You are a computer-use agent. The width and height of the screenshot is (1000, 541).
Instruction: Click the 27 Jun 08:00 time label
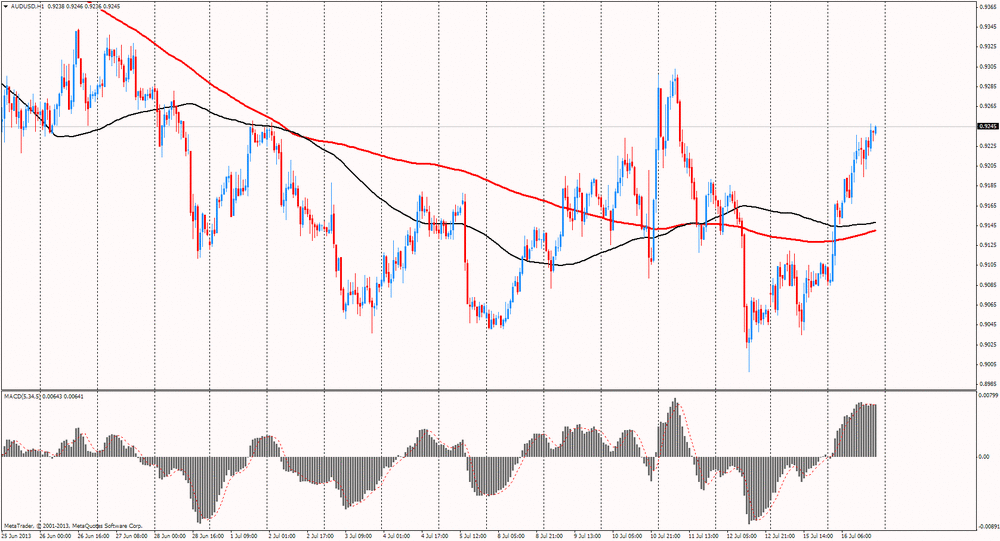point(133,537)
